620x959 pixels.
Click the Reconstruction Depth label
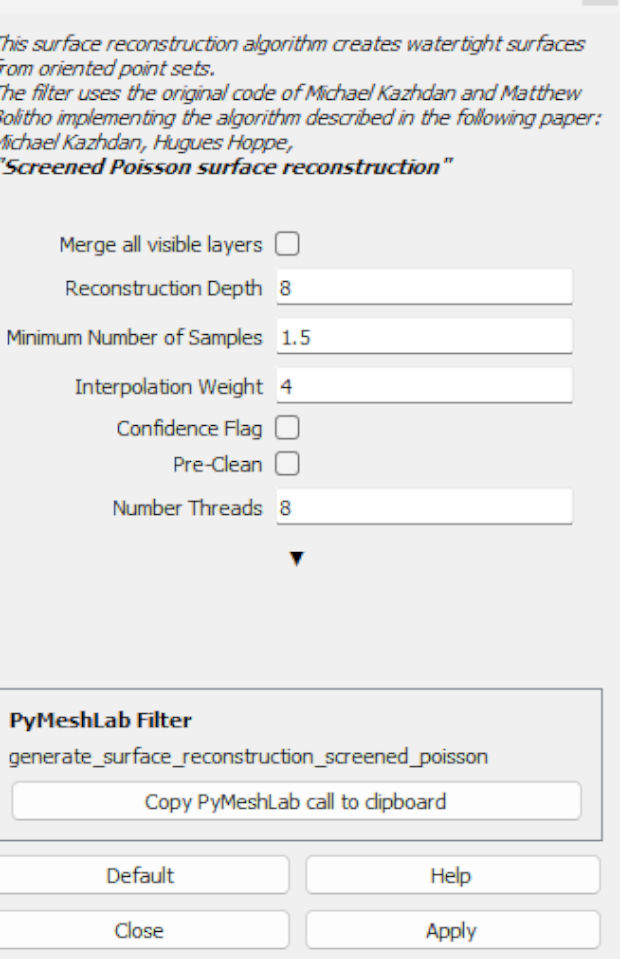pyautogui.click(x=163, y=288)
